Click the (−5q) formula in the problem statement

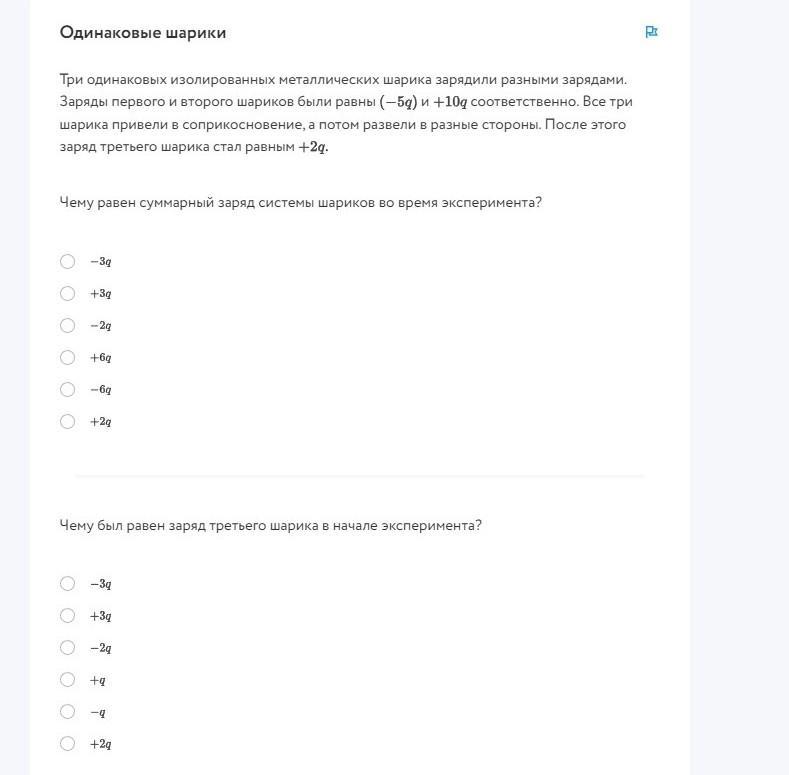coord(397,102)
